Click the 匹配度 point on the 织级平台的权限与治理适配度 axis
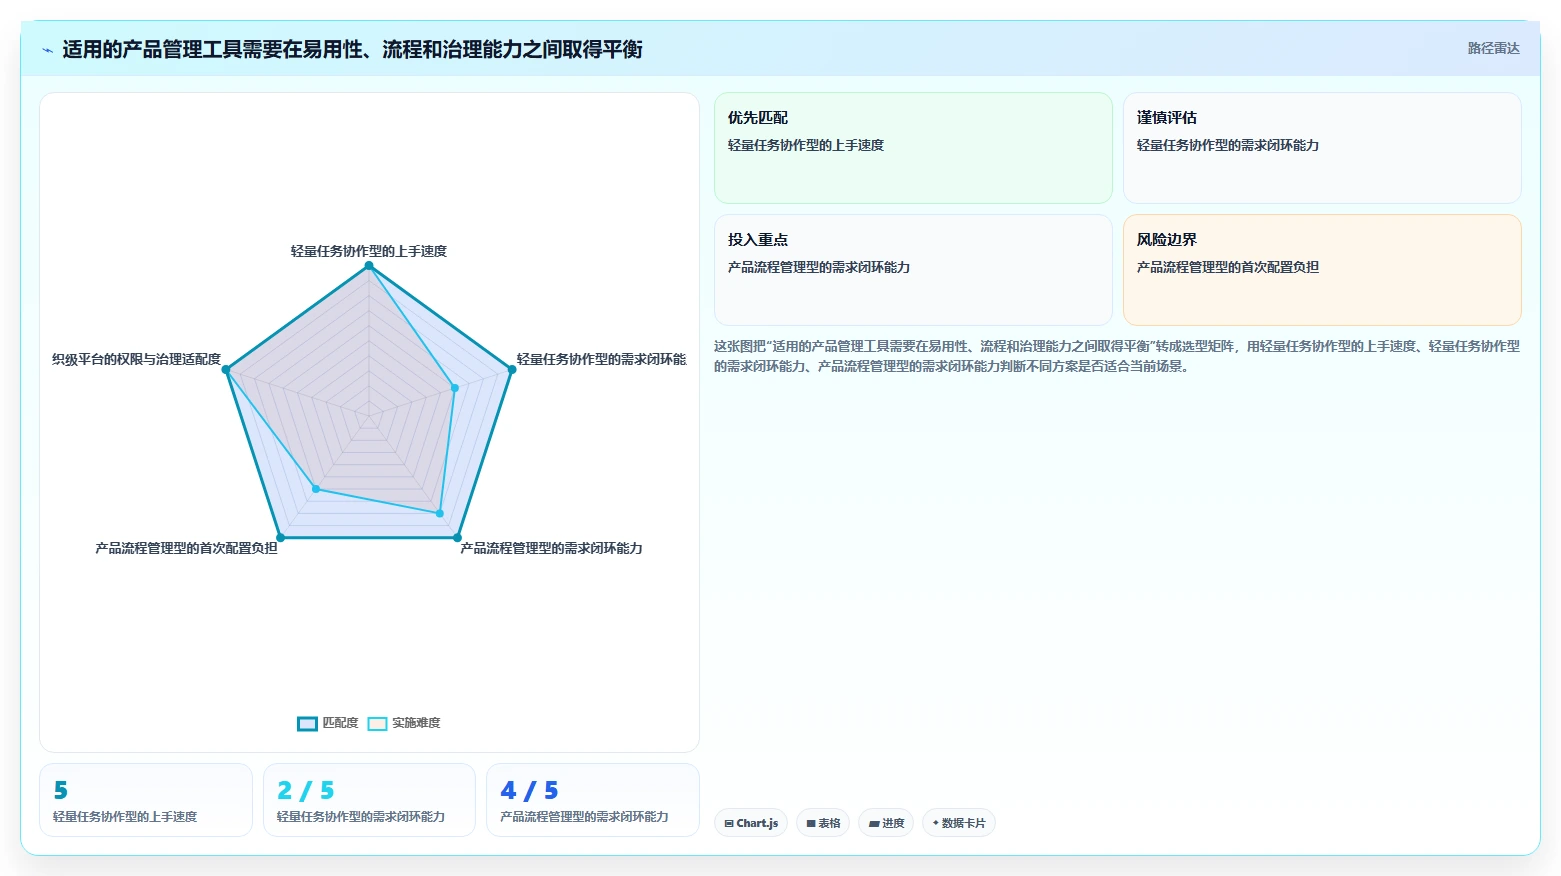Image resolution: width=1561 pixels, height=876 pixels. pyautogui.click(x=226, y=370)
